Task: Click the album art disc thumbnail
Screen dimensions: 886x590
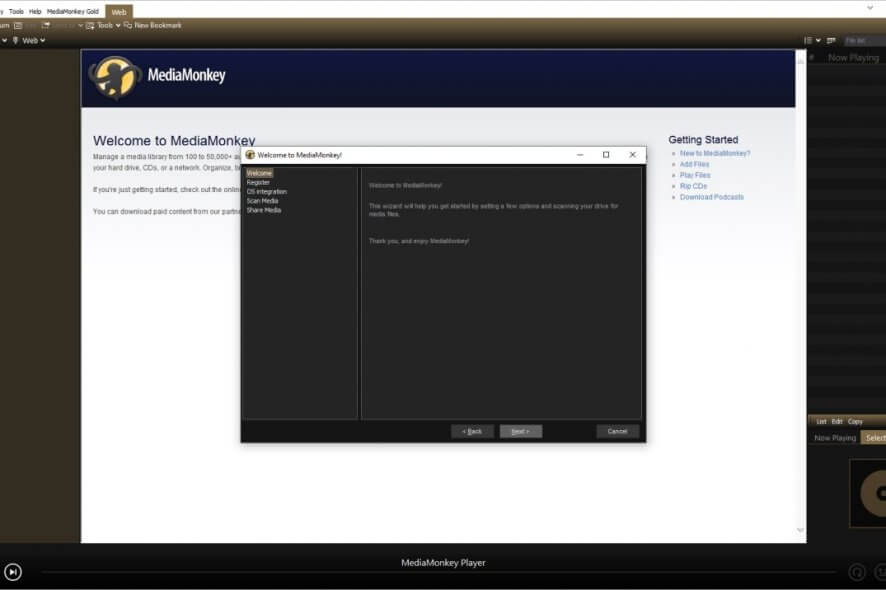Action: [868, 493]
